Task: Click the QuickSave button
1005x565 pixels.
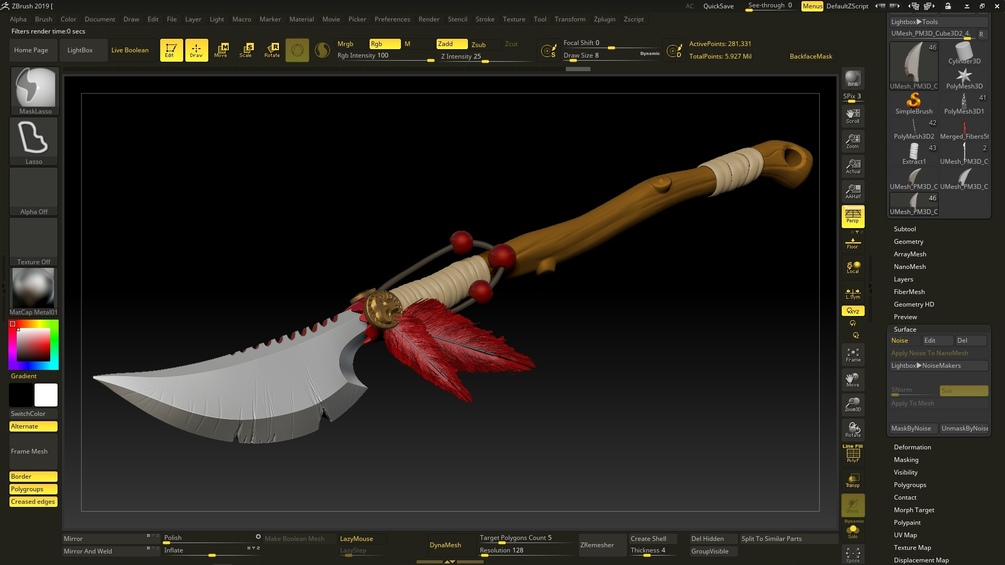Action: coord(718,6)
